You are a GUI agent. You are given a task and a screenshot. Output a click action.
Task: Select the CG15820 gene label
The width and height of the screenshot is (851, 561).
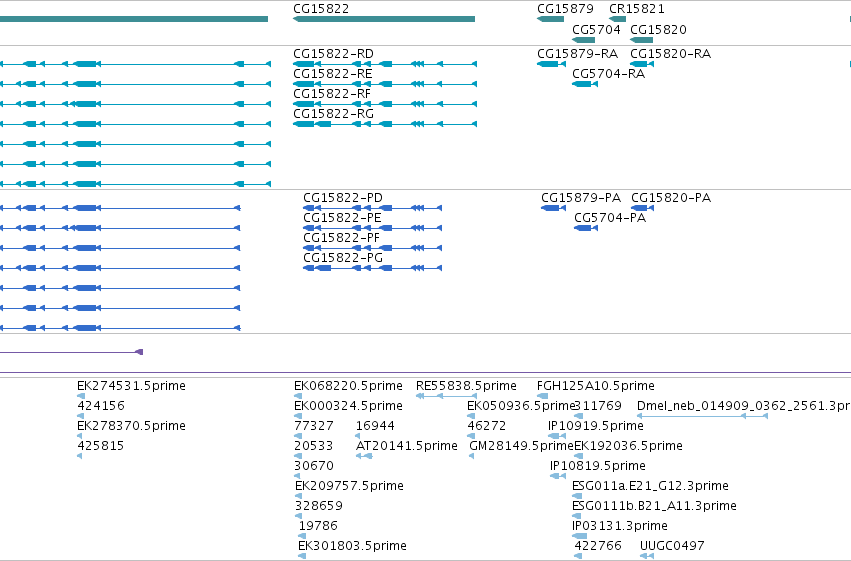(658, 29)
